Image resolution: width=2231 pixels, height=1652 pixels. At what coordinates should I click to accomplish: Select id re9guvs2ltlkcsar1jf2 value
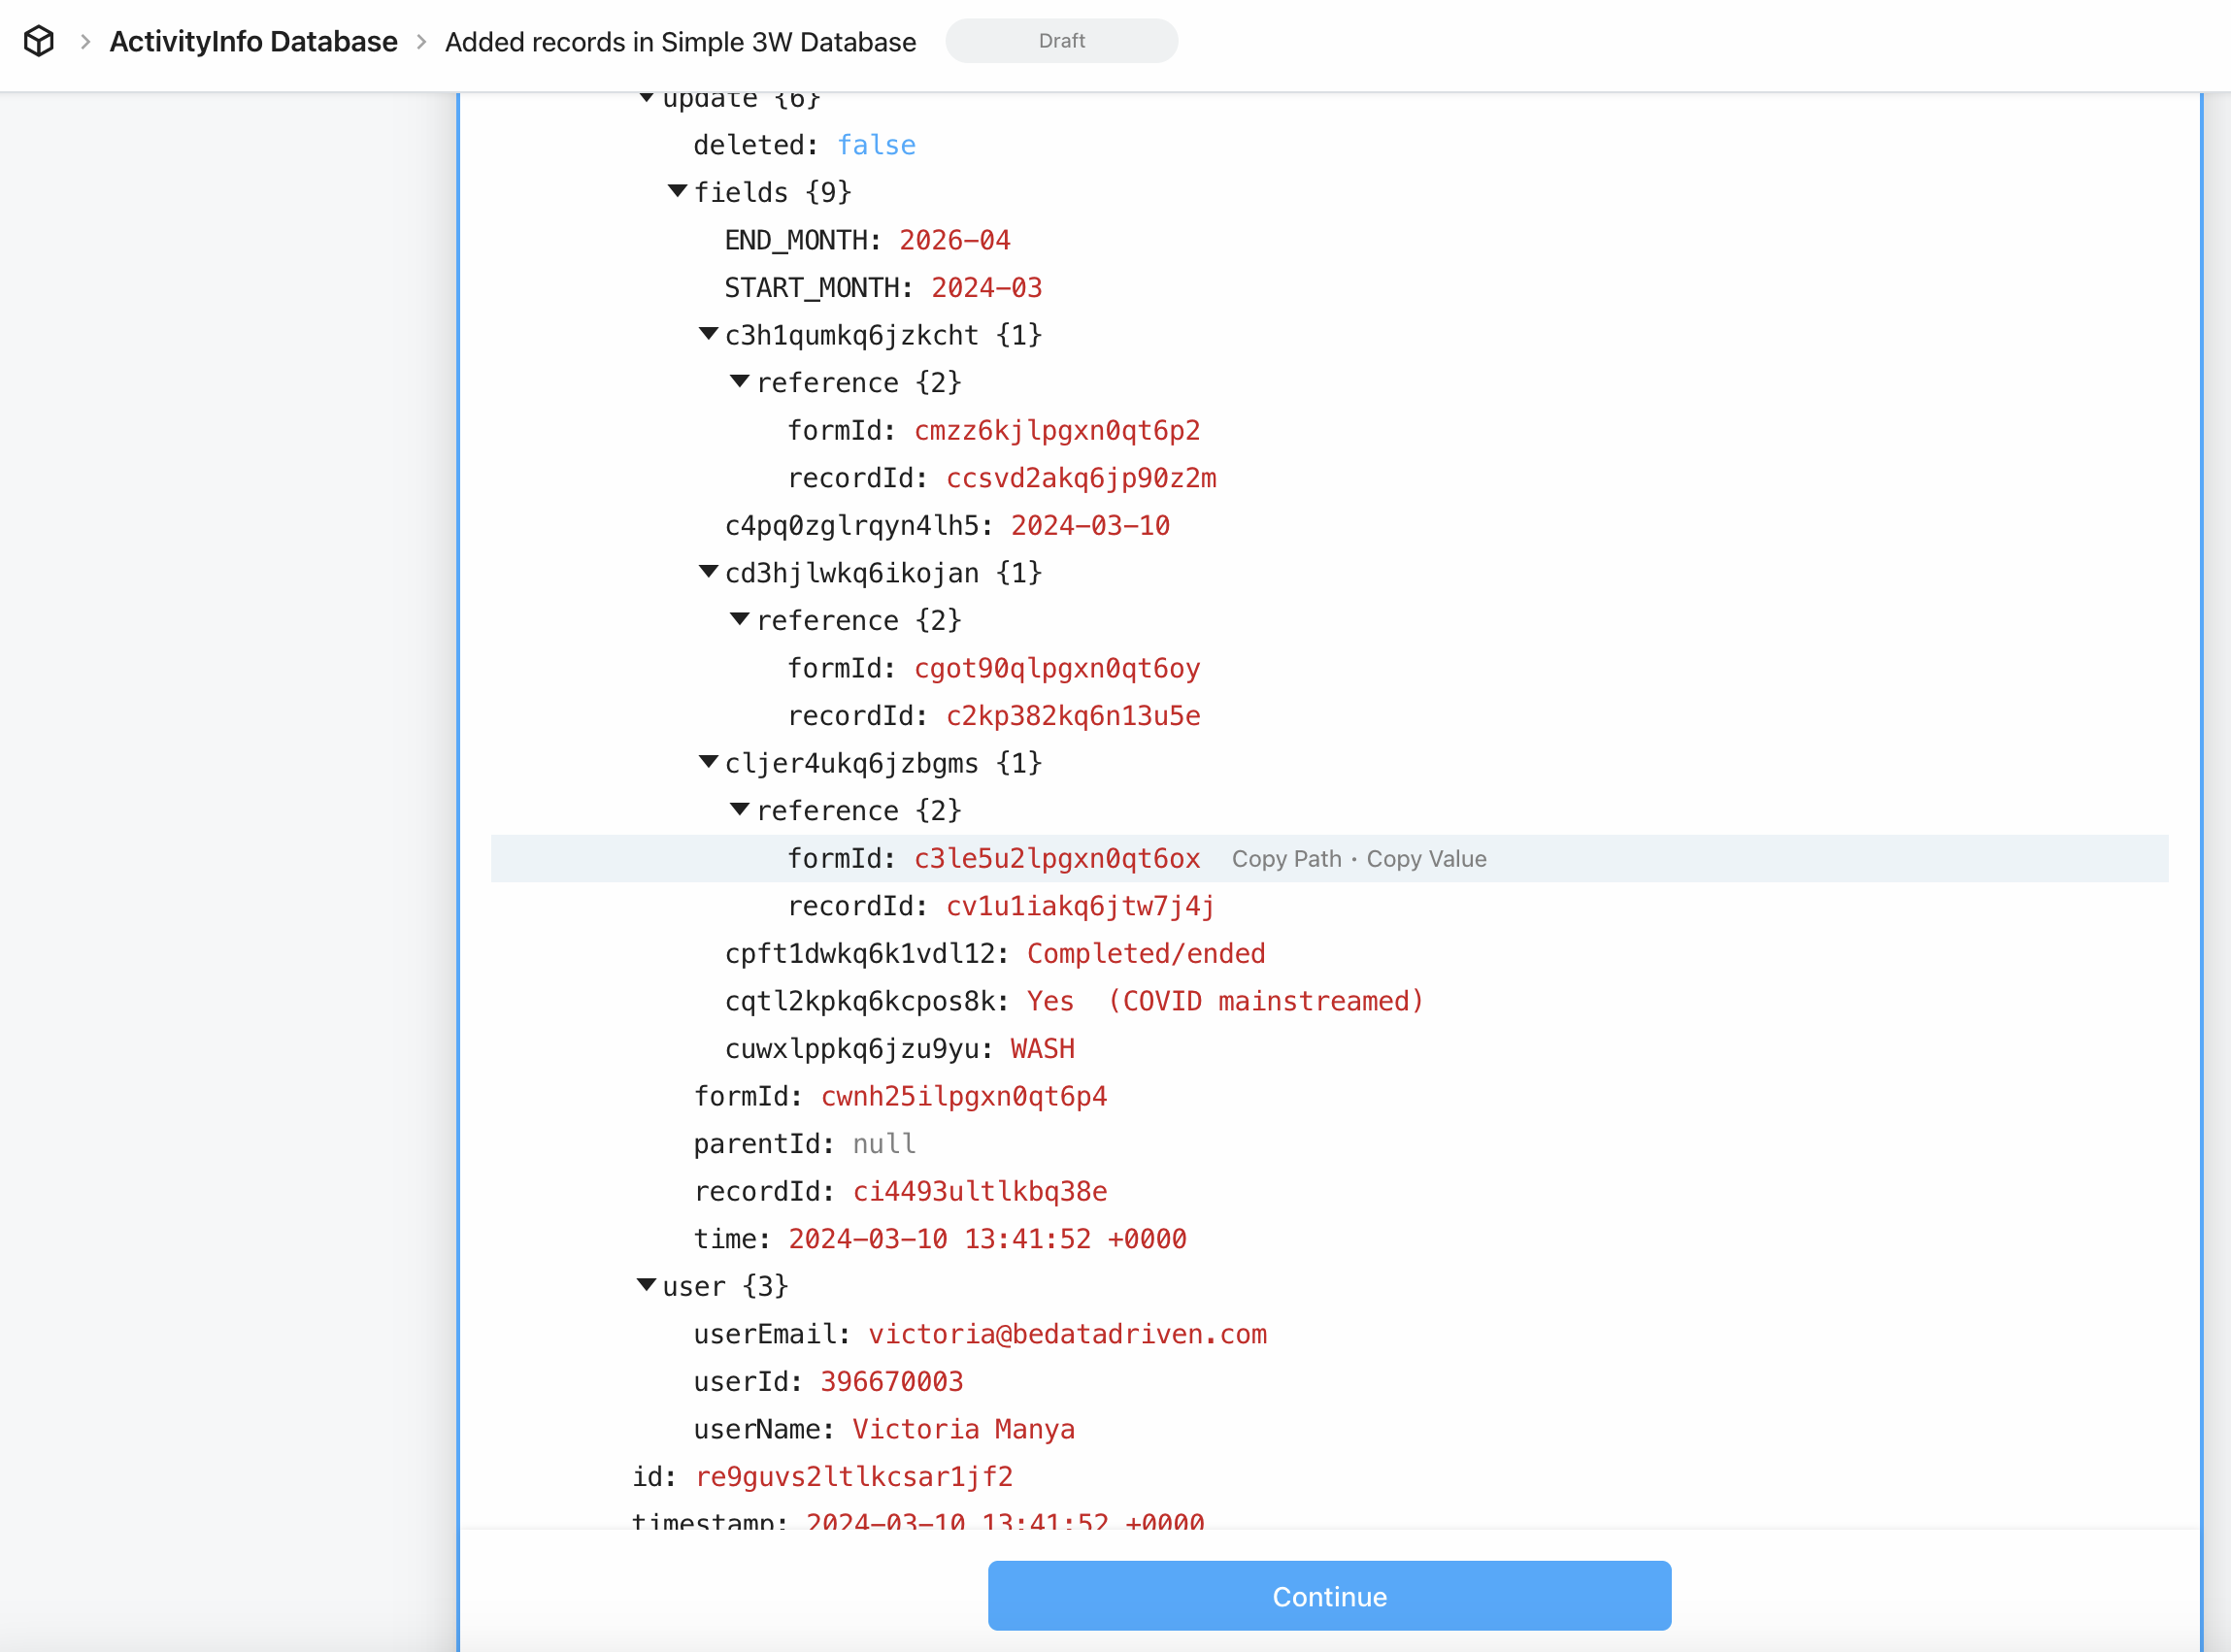[x=854, y=1477]
